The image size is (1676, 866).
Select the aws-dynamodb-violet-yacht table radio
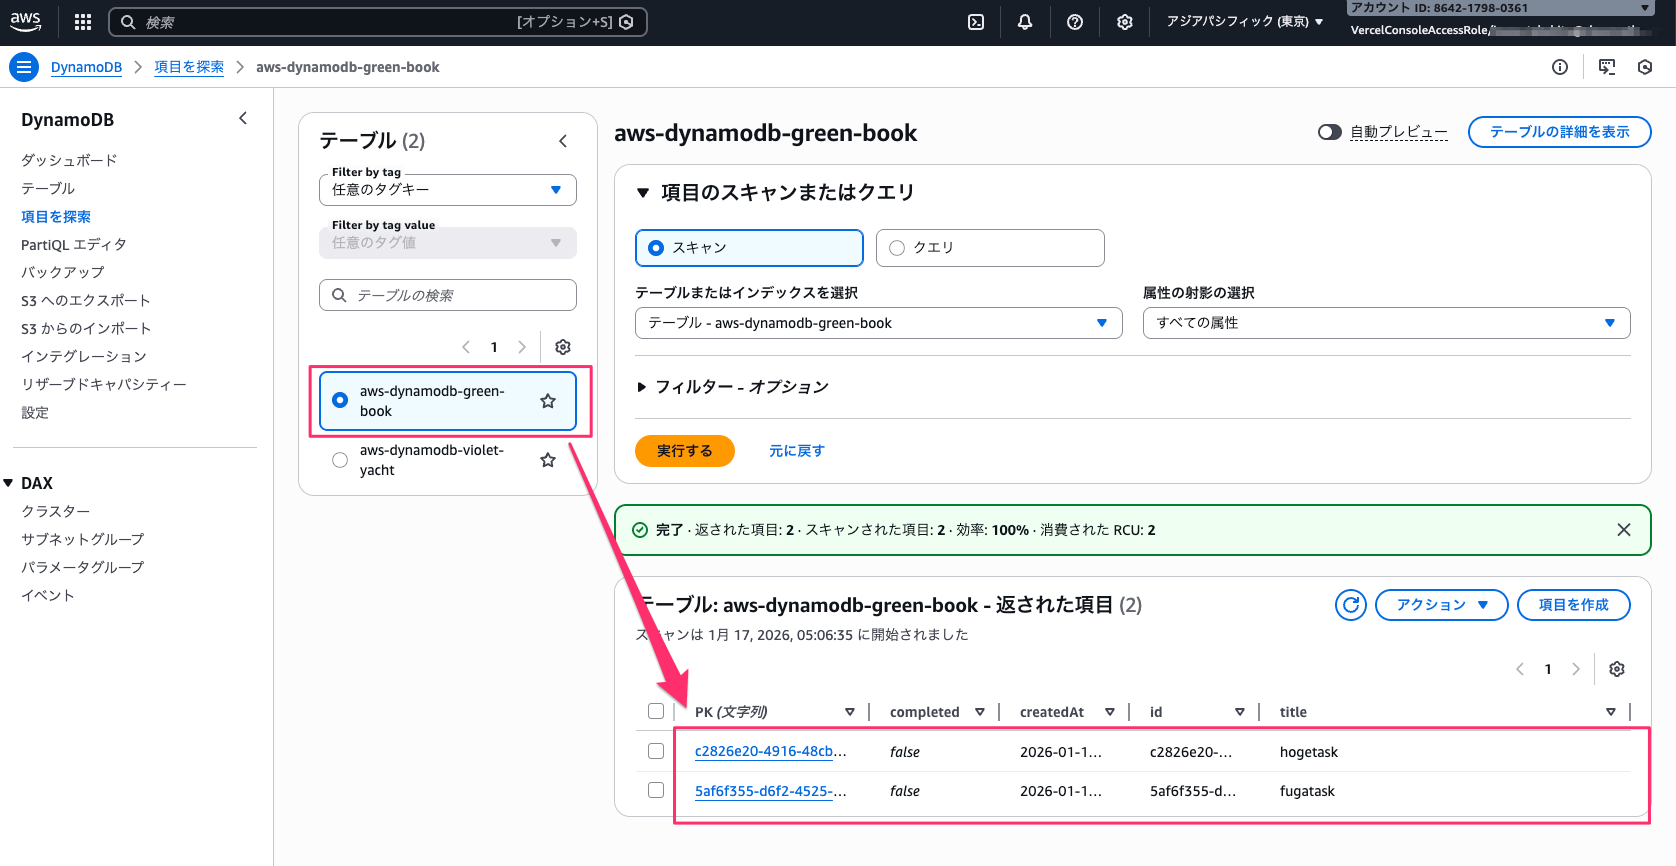click(340, 460)
